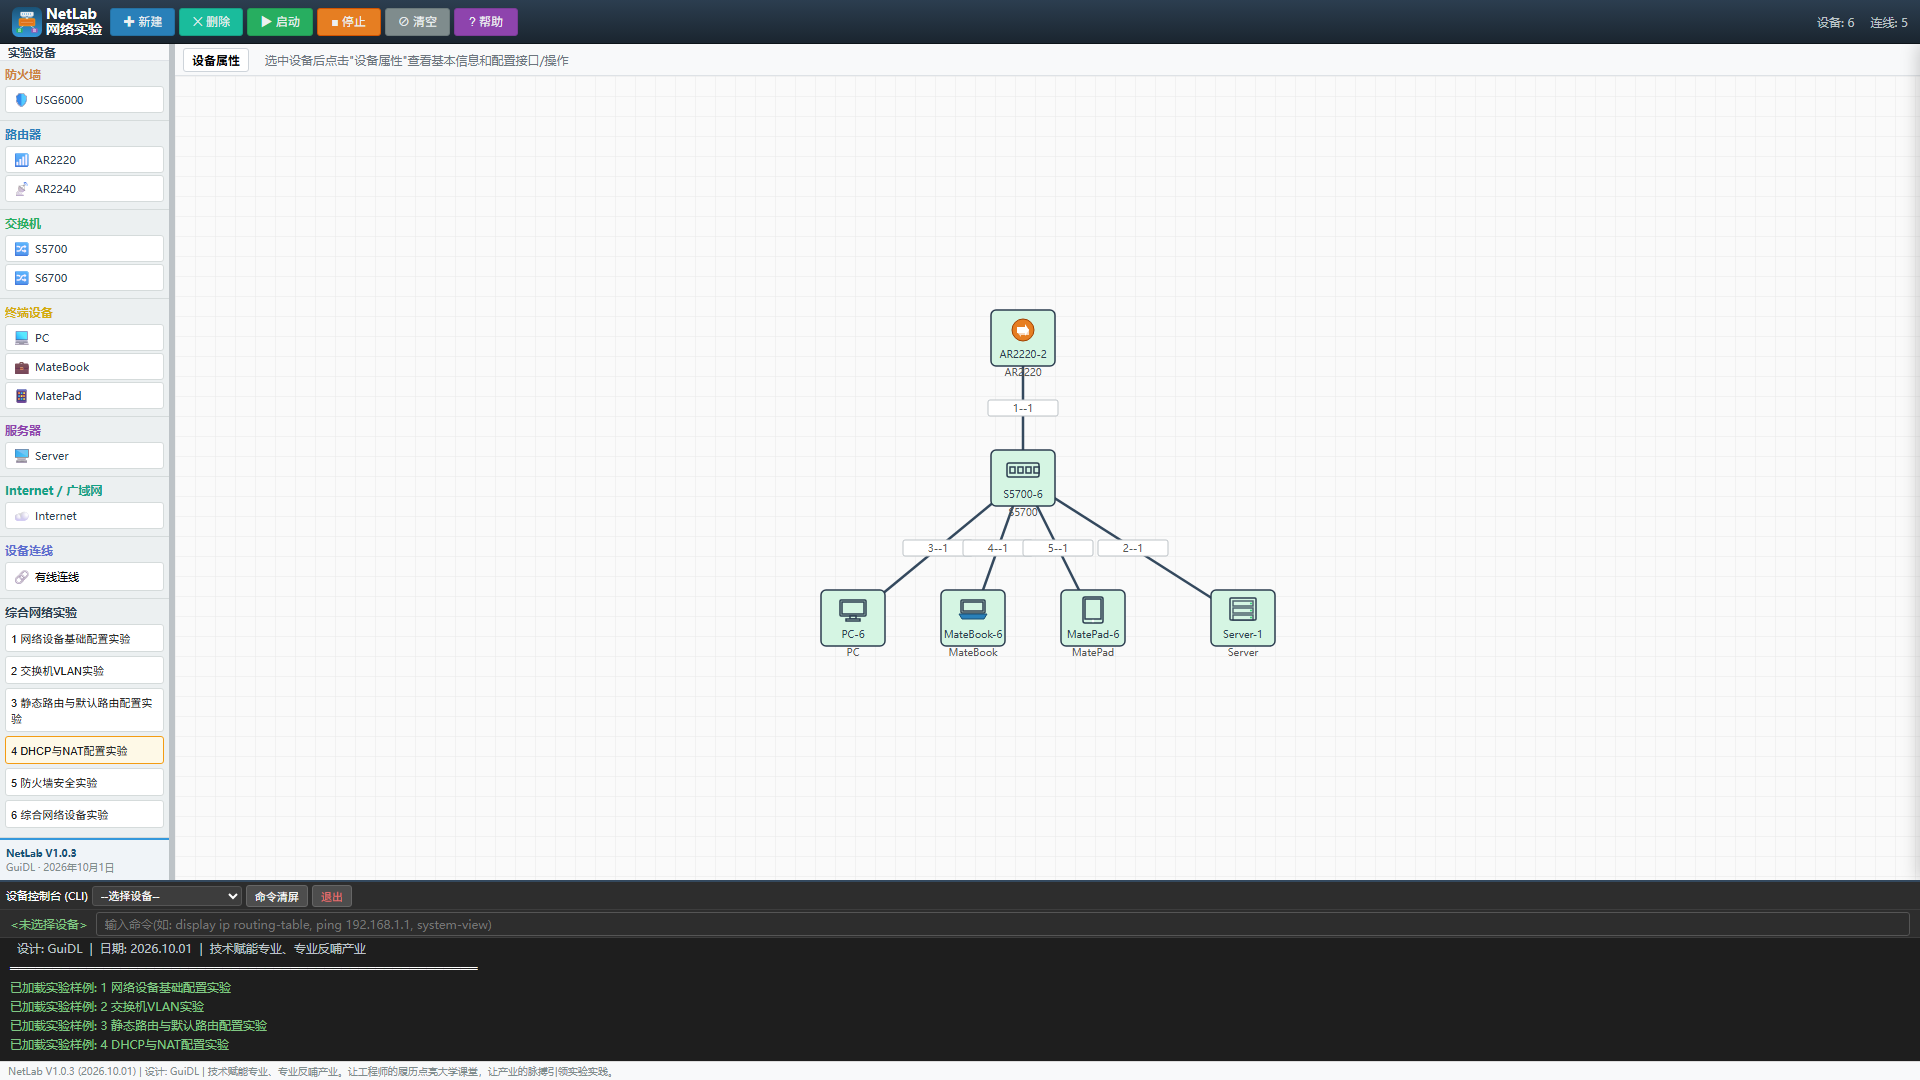
Task: Choose the 有线连线 wired link tool
Action: point(84,577)
